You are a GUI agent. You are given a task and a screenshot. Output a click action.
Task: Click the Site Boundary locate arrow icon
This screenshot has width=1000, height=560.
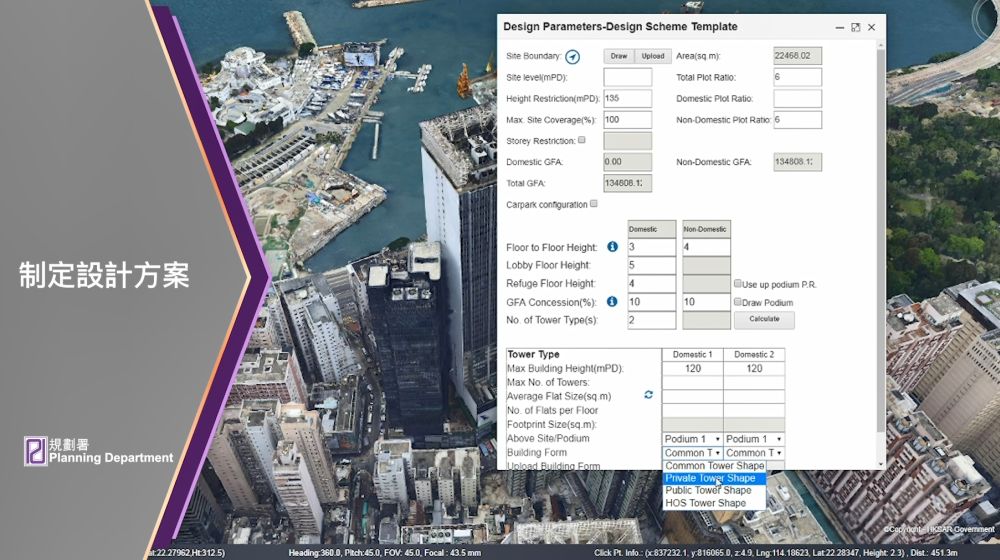(x=573, y=57)
